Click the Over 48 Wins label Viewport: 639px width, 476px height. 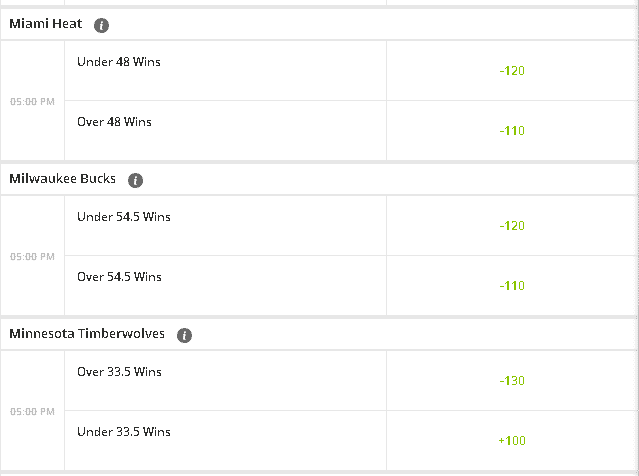(114, 121)
